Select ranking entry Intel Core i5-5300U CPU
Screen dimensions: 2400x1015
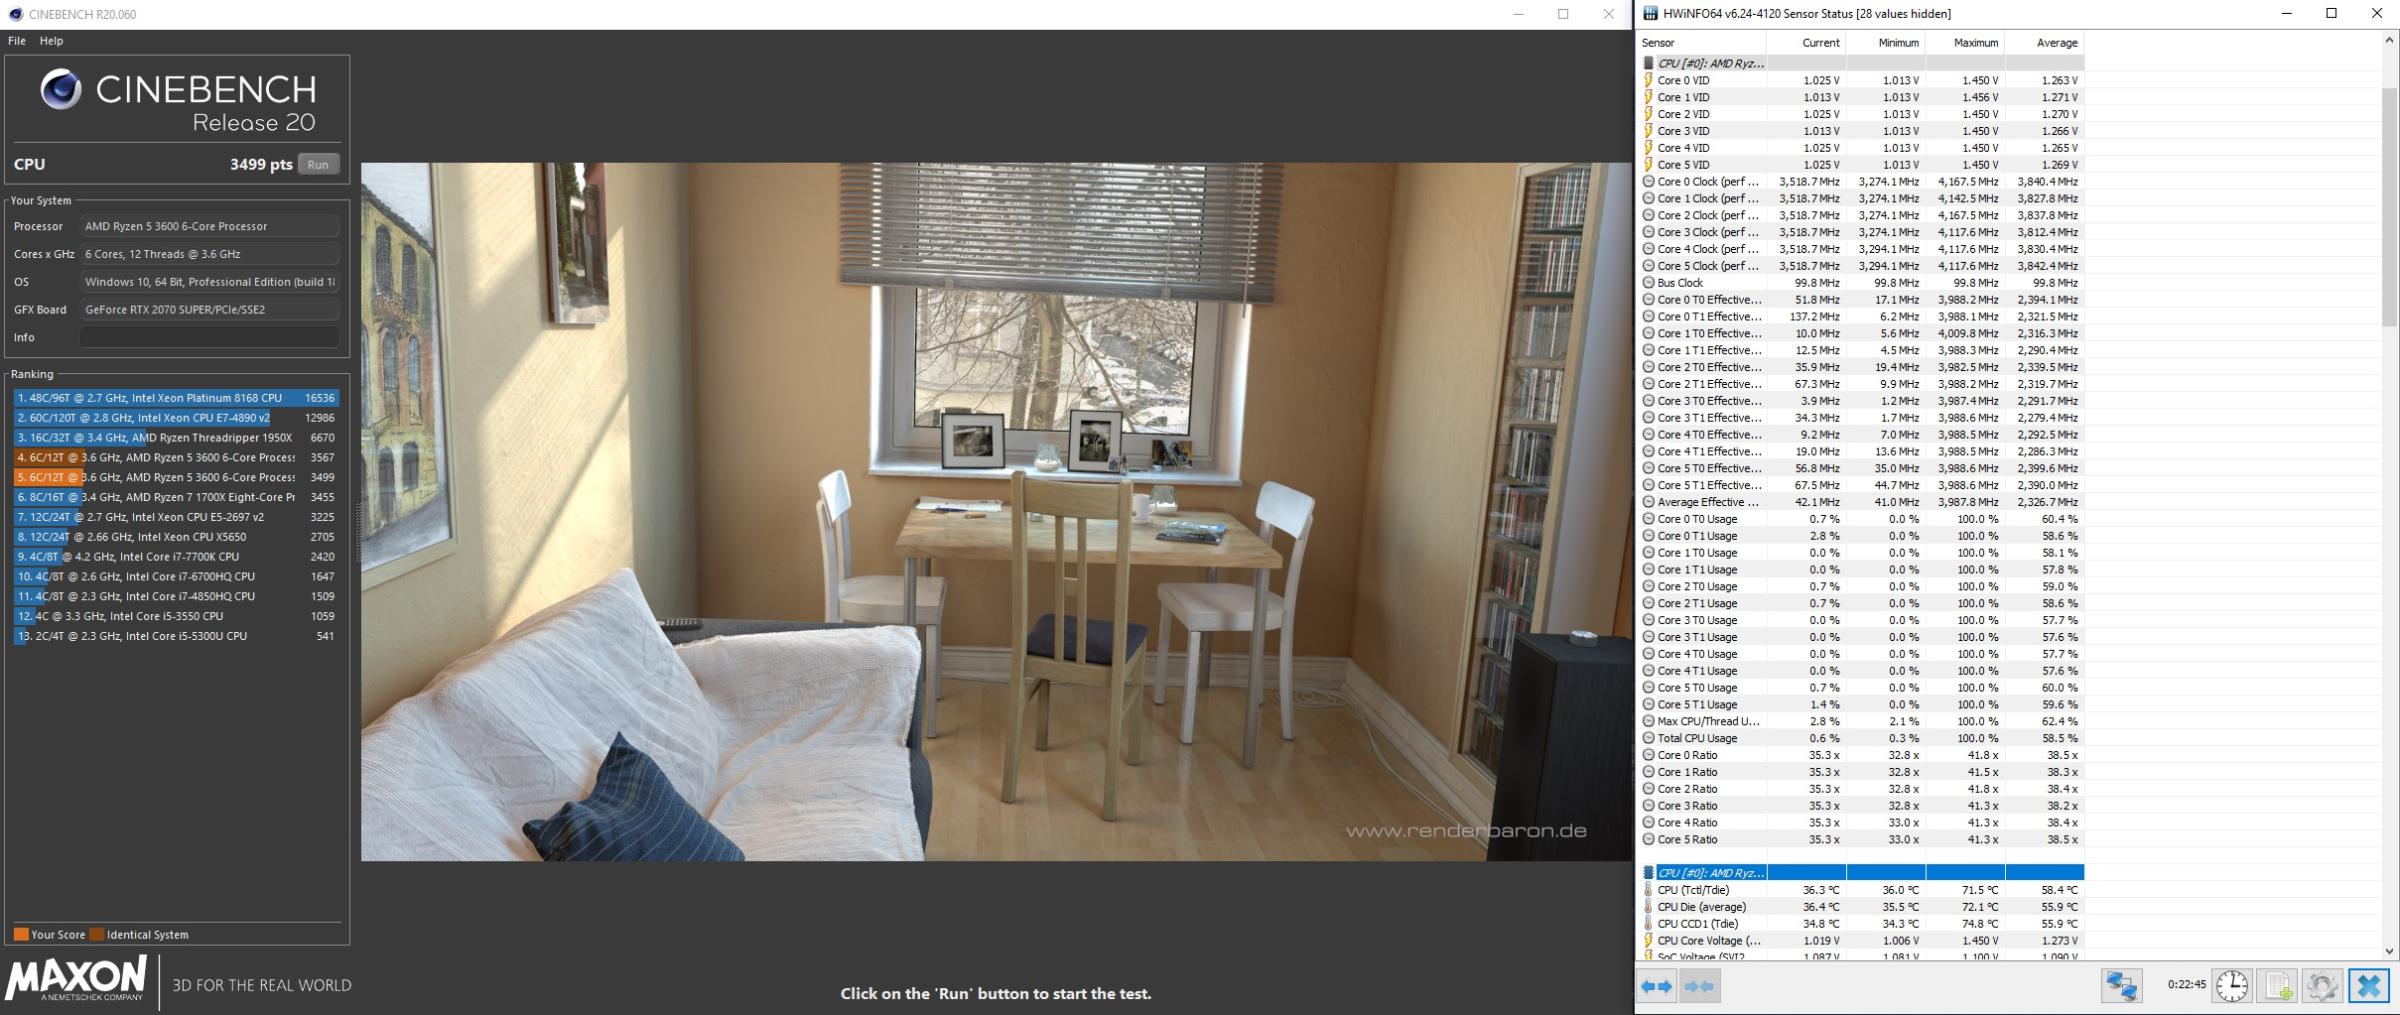click(176, 636)
